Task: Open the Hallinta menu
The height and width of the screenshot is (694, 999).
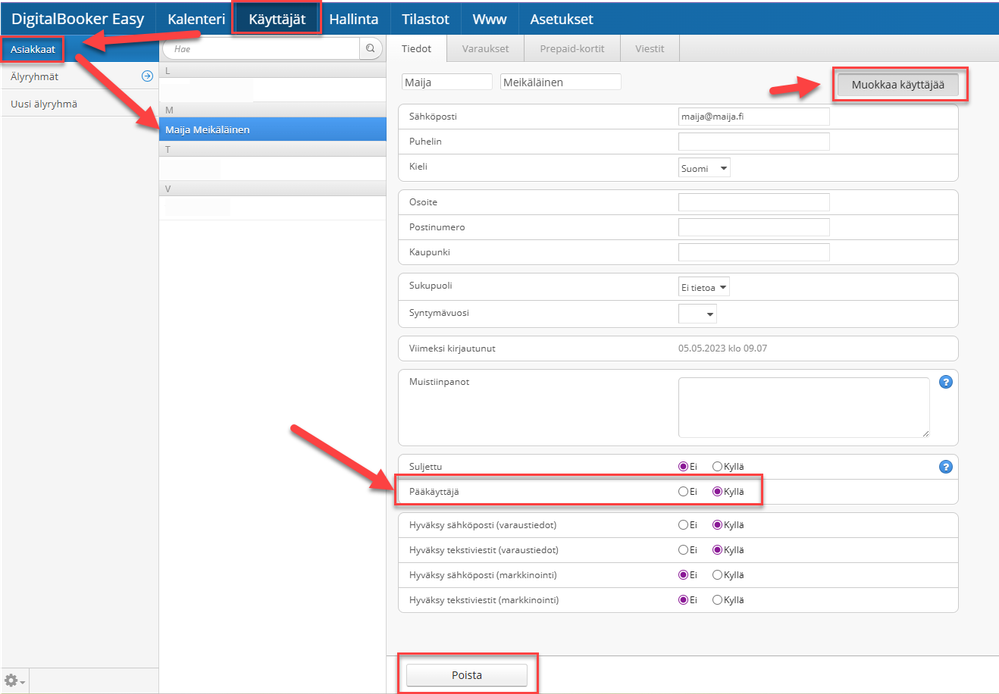Action: click(x=354, y=18)
